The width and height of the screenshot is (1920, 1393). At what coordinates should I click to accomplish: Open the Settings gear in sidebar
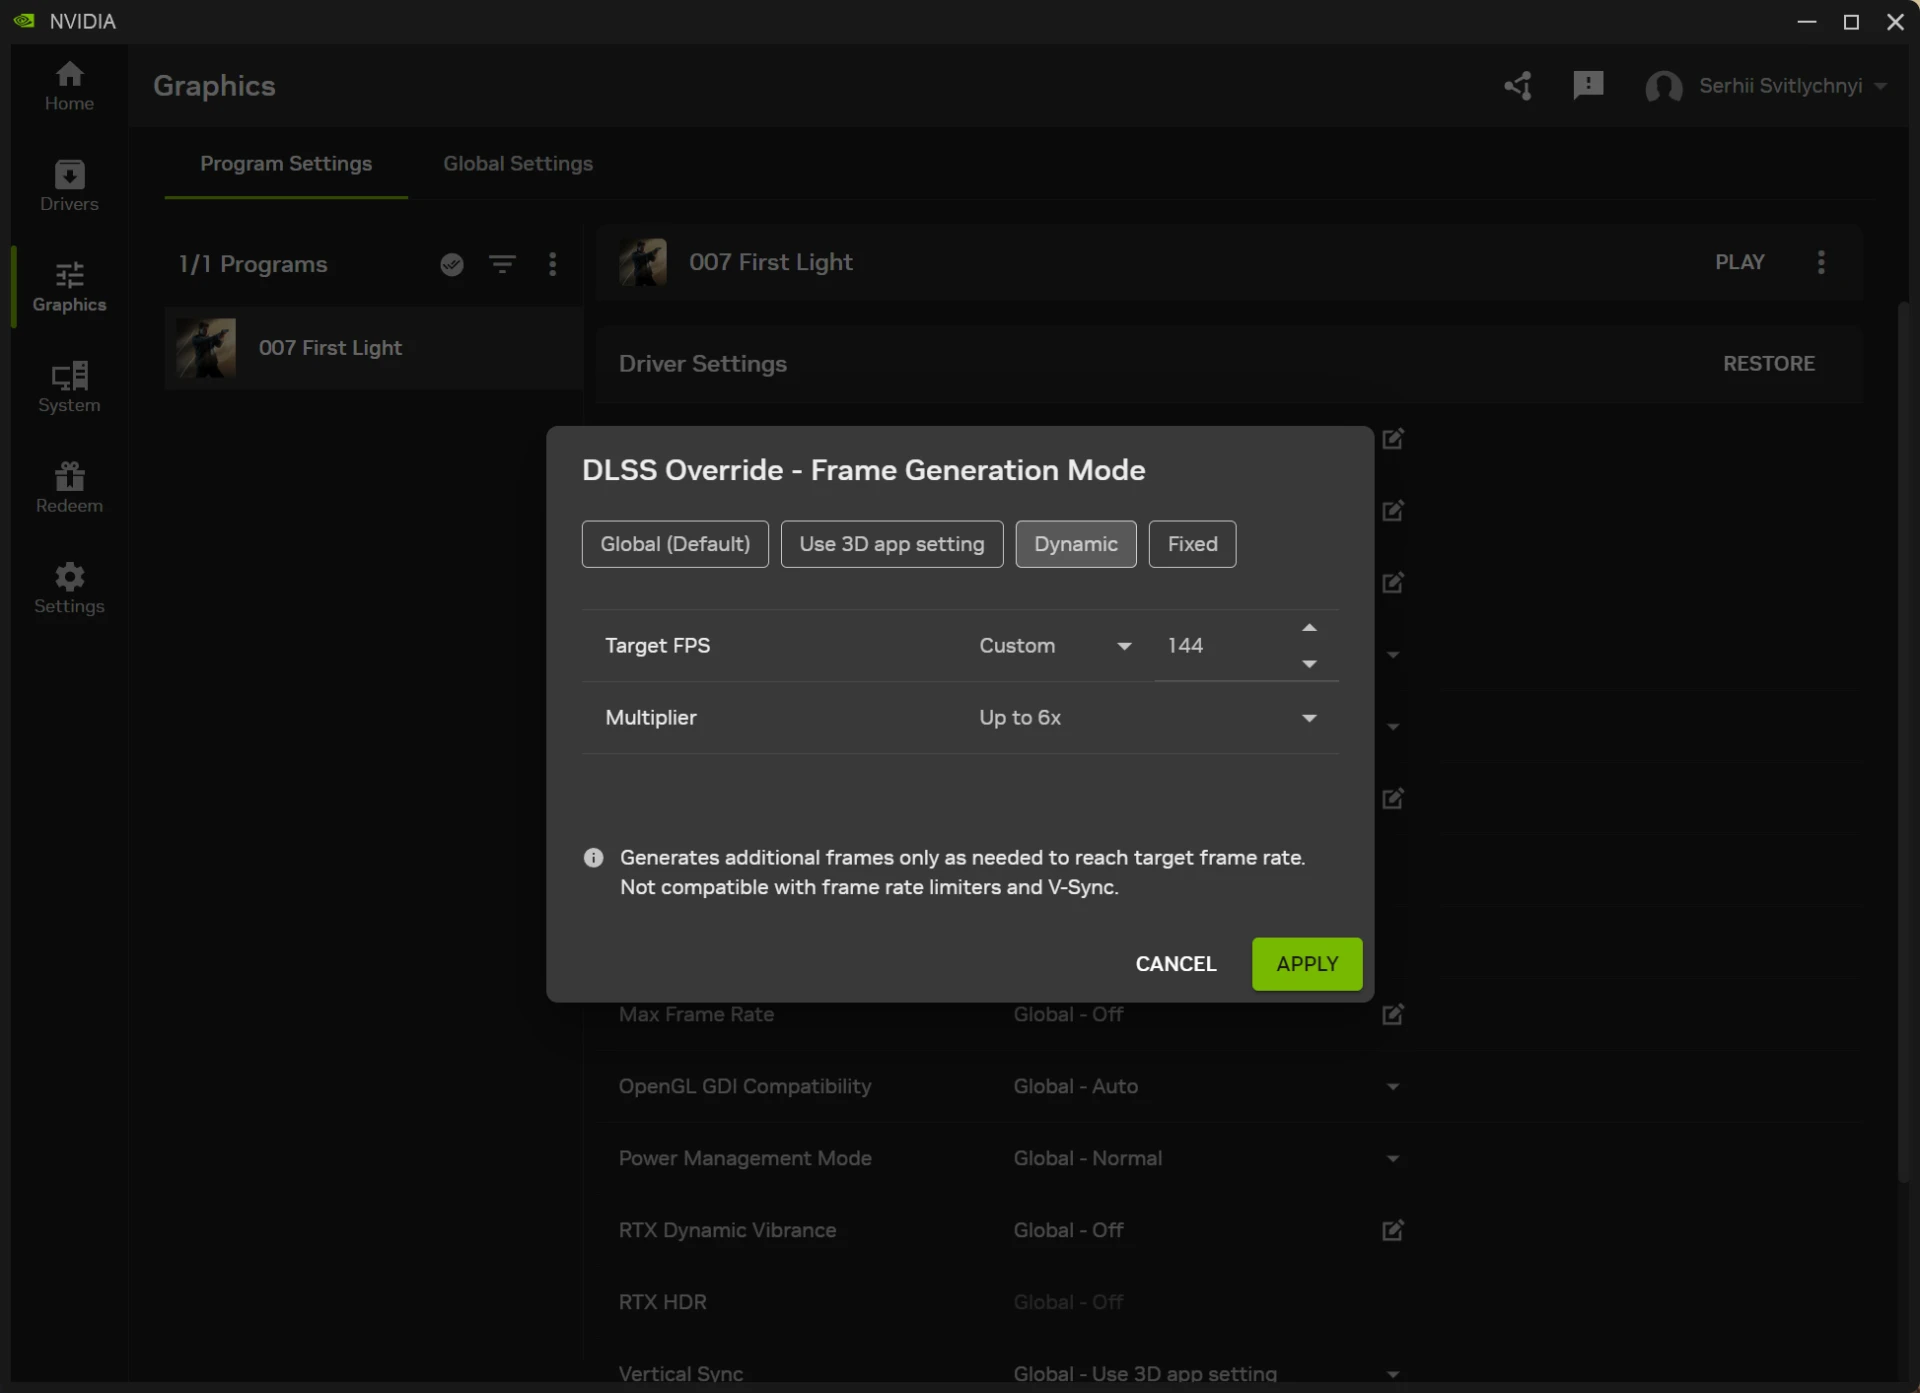[x=69, y=588]
